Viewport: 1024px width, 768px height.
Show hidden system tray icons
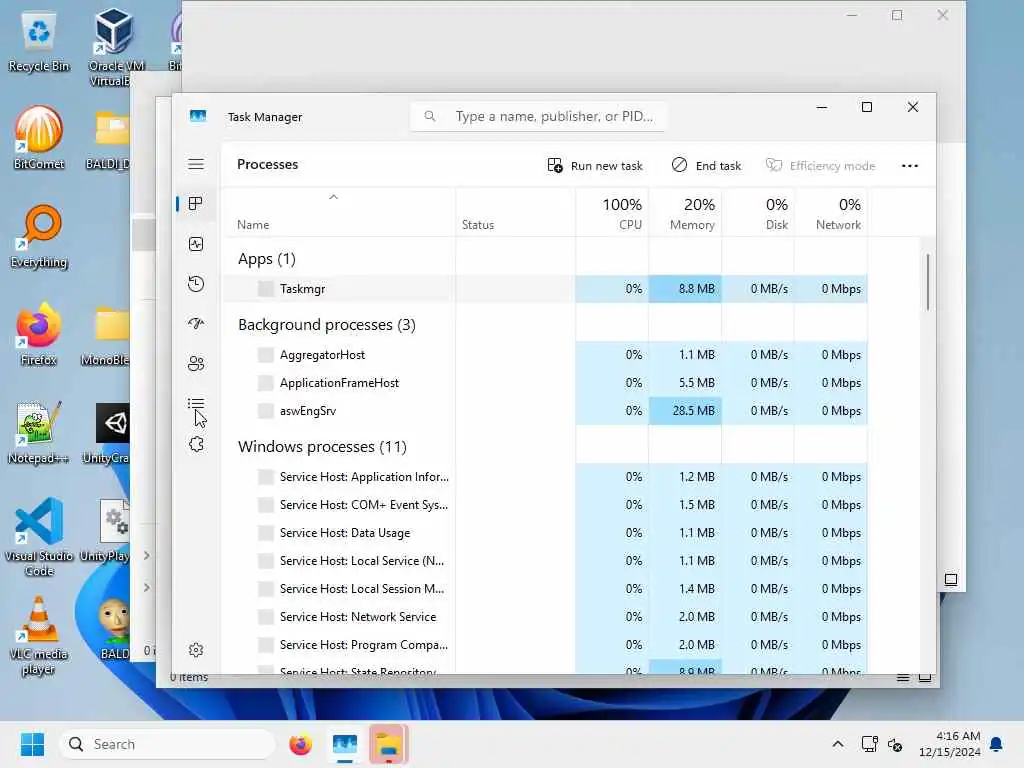(838, 744)
